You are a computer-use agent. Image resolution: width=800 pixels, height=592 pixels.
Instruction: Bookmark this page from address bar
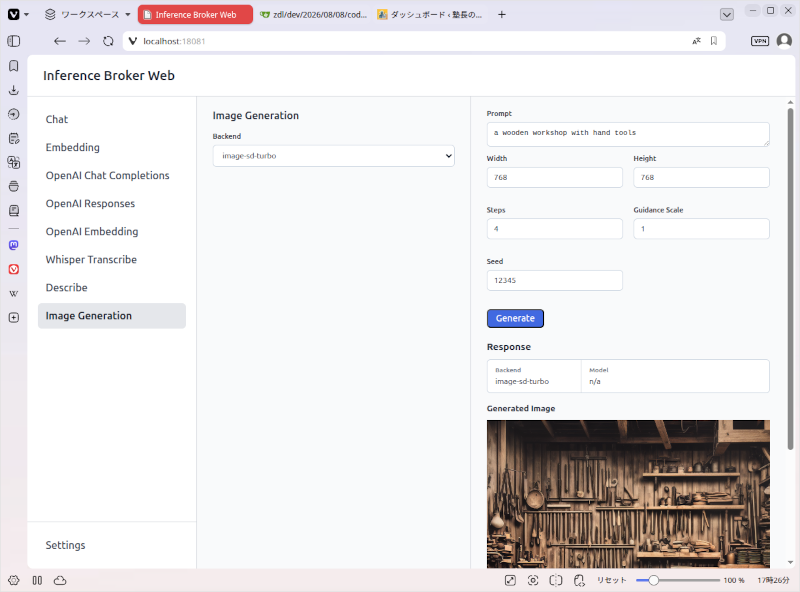pos(714,41)
